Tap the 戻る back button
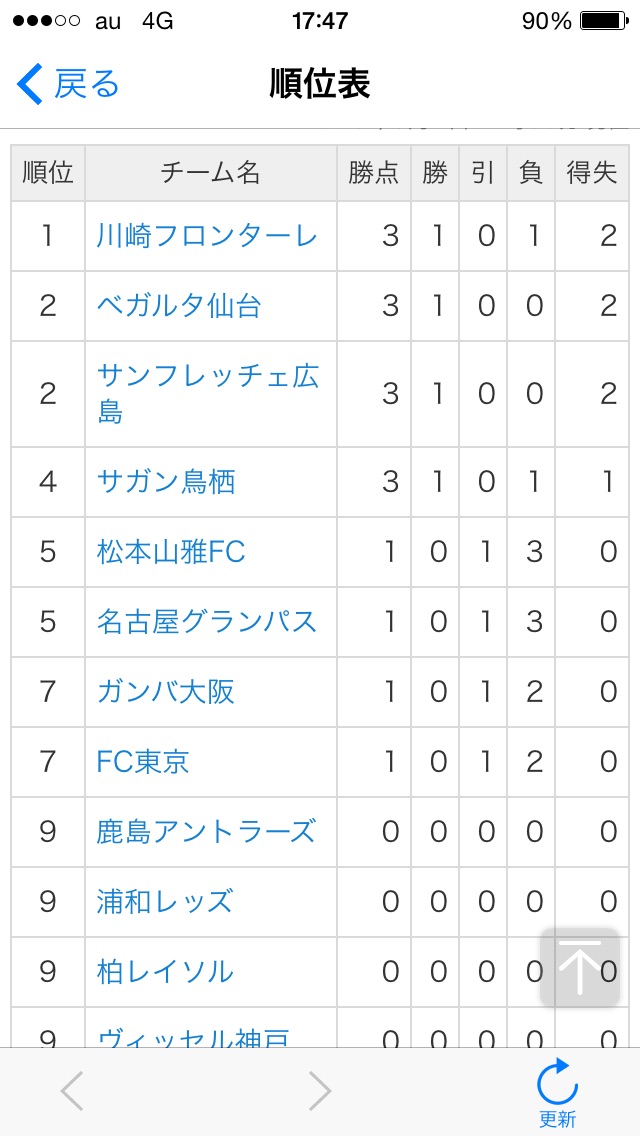This screenshot has width=640, height=1136. tap(68, 84)
